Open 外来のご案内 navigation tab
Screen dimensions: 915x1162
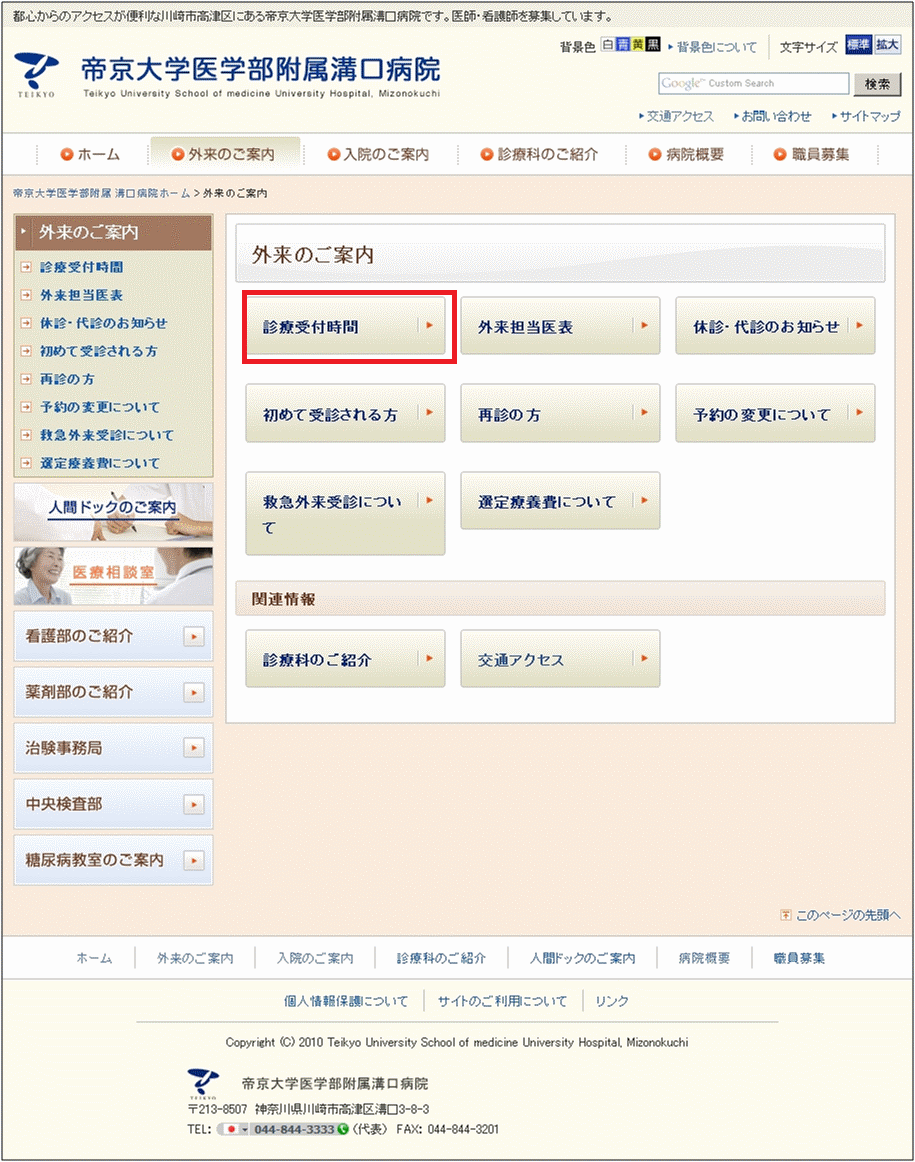[225, 153]
